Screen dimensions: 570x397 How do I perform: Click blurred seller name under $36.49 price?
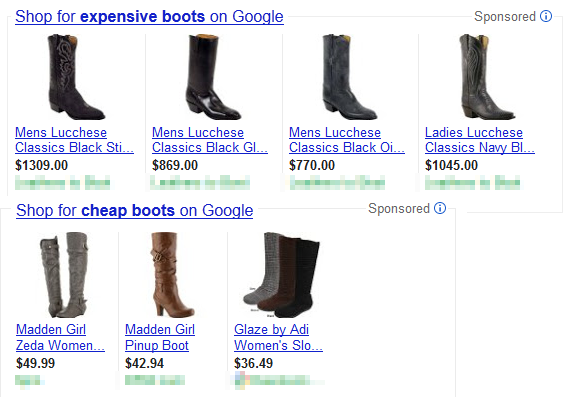[x=278, y=380]
